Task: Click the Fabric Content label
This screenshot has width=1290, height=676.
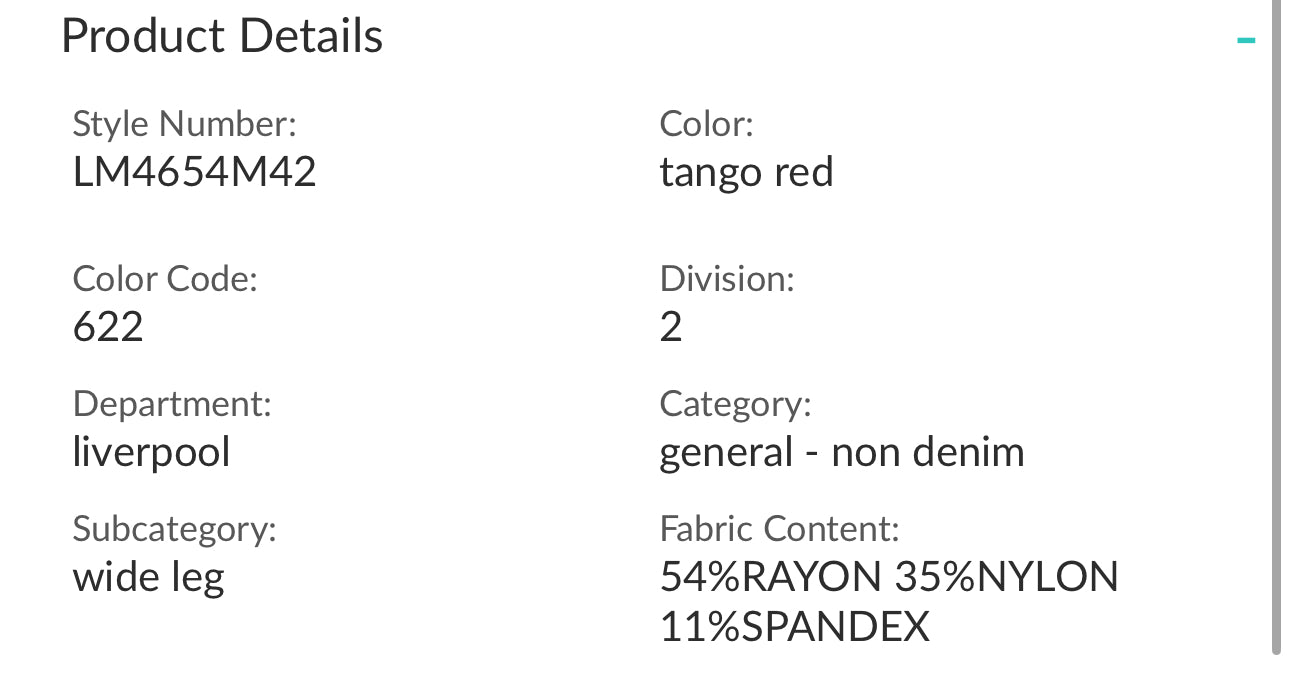Action: click(780, 528)
